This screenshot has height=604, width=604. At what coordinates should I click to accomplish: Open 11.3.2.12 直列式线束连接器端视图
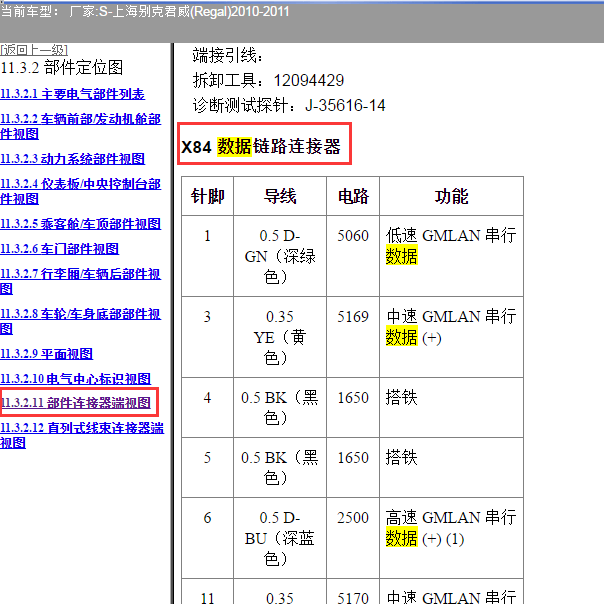coord(82,435)
